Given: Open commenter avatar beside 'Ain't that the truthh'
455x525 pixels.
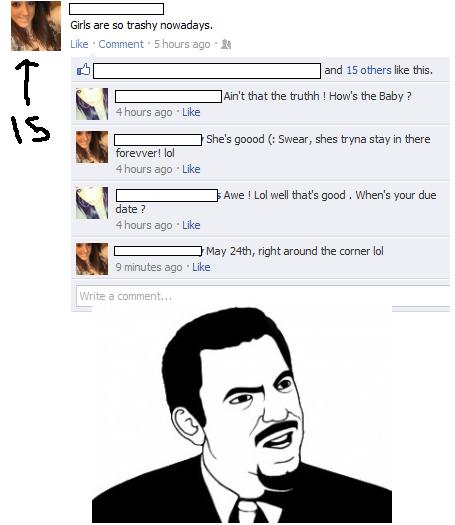Looking at the screenshot, I should coord(92,104).
